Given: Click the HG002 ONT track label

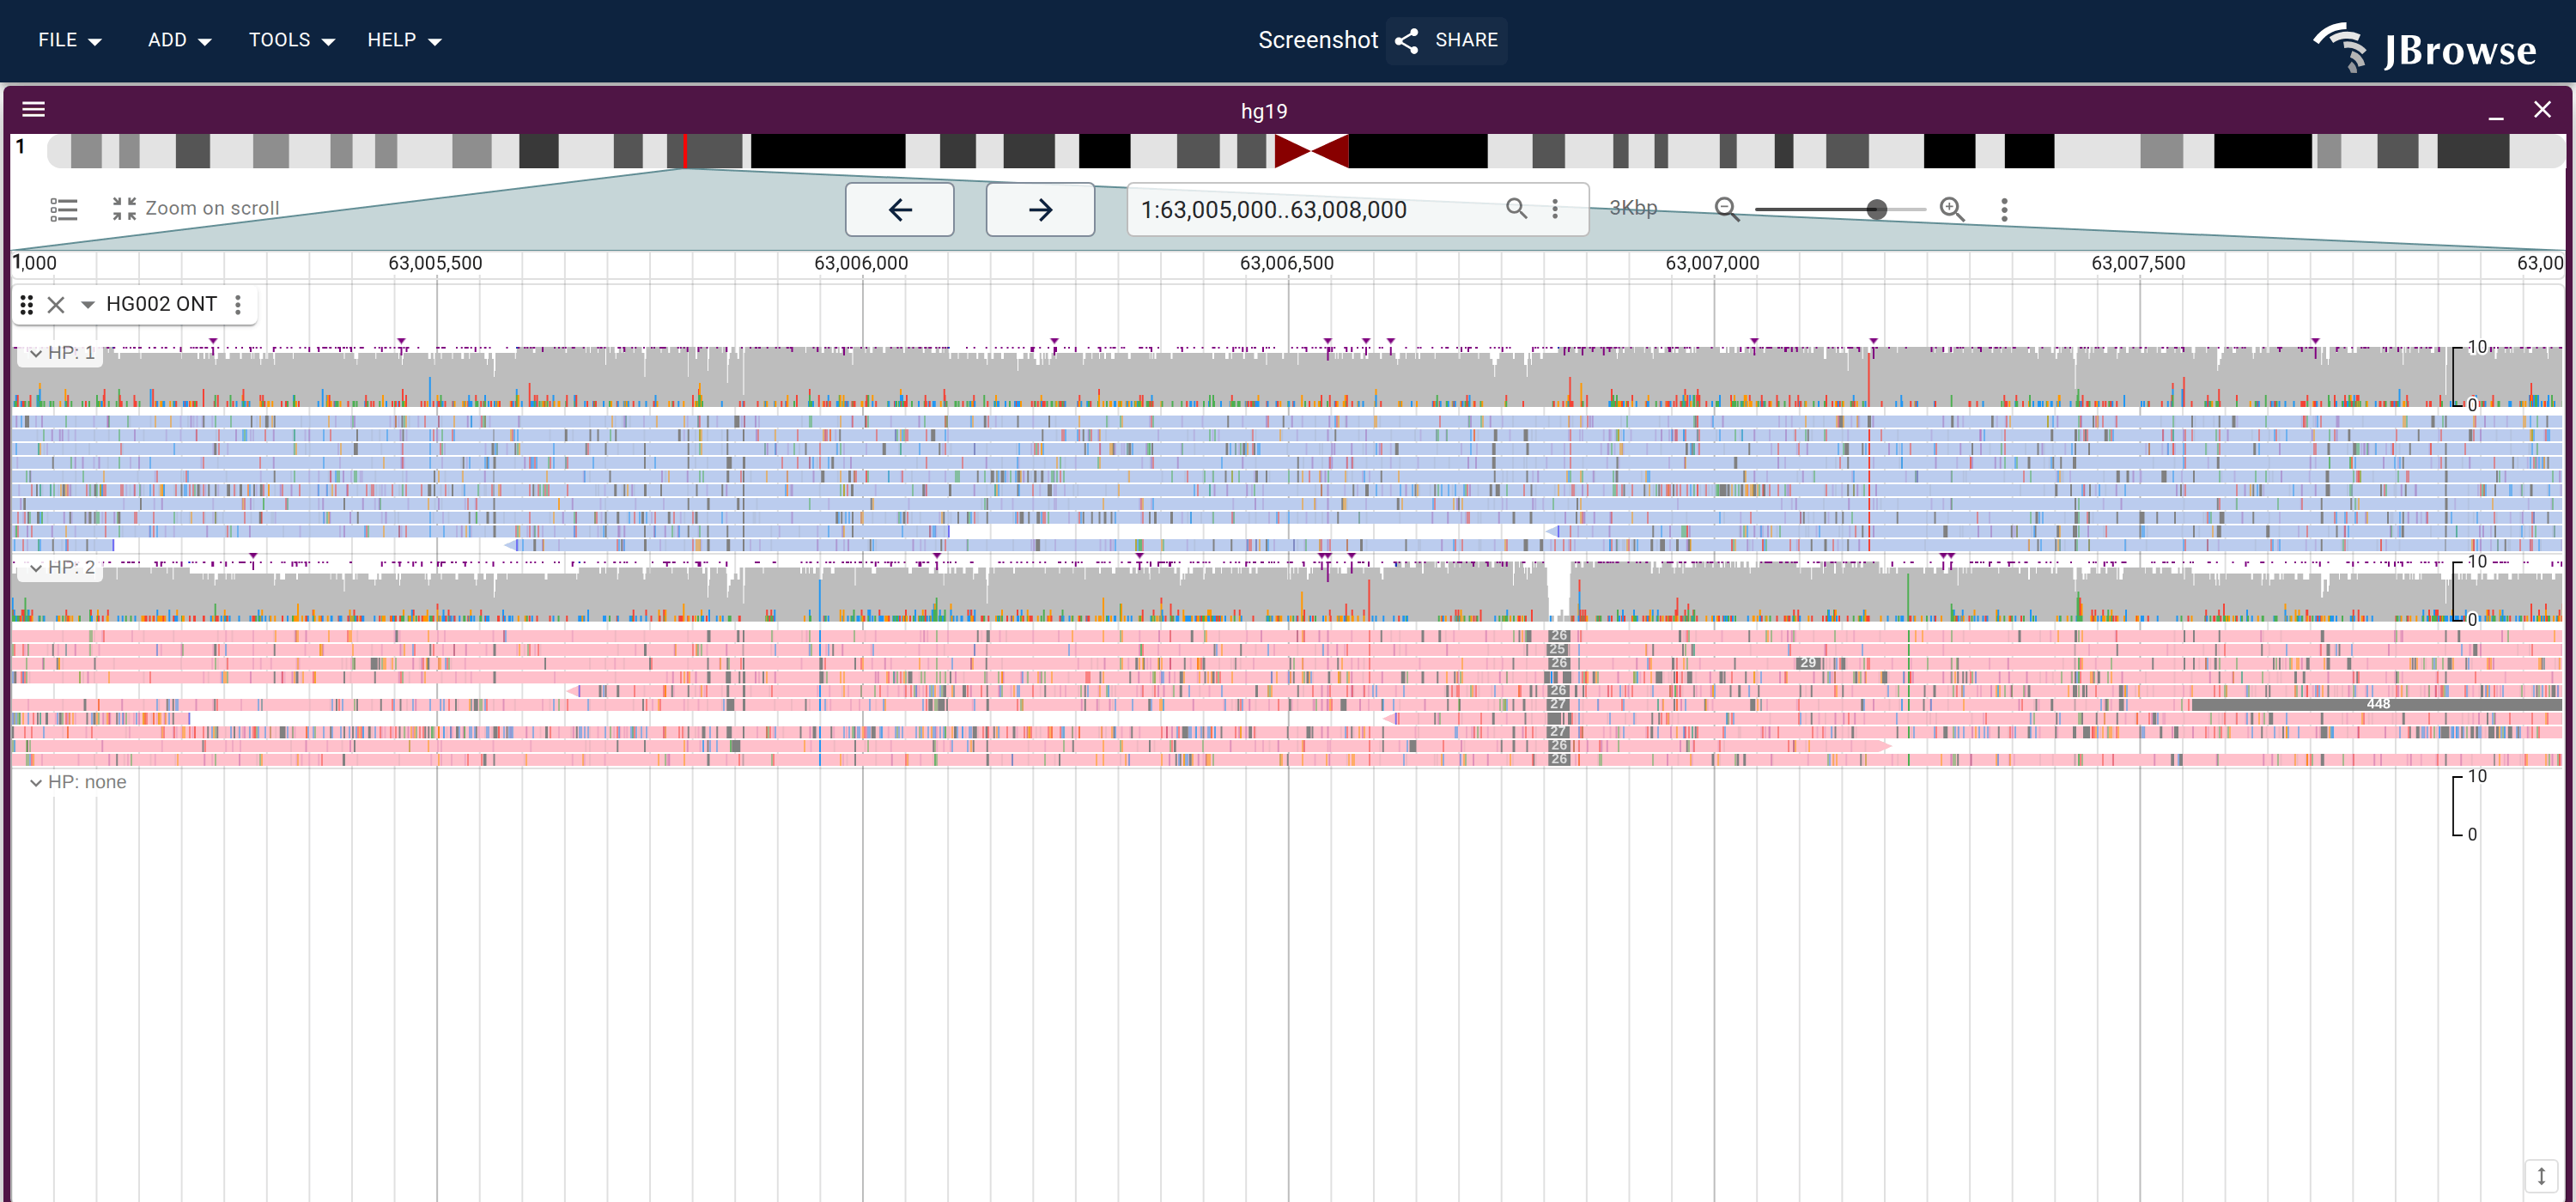Looking at the screenshot, I should tap(162, 304).
